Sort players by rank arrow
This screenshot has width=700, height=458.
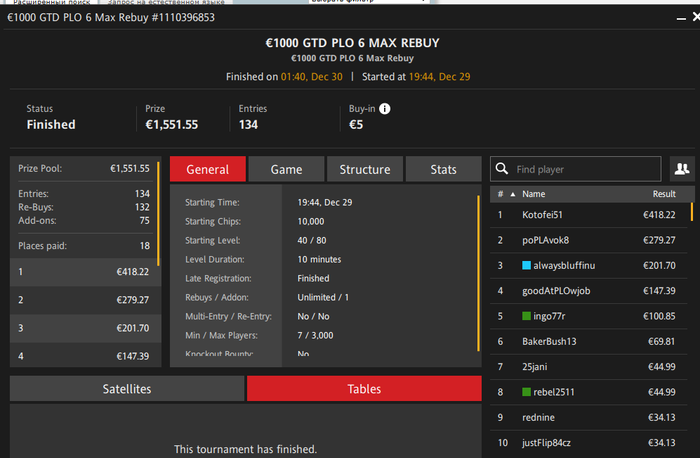point(512,194)
